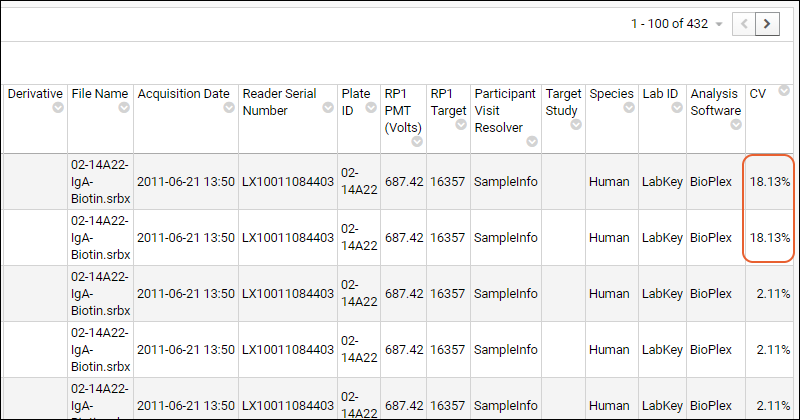
Task: Select the second row's 18.13% CV value
Action: pyautogui.click(x=770, y=238)
